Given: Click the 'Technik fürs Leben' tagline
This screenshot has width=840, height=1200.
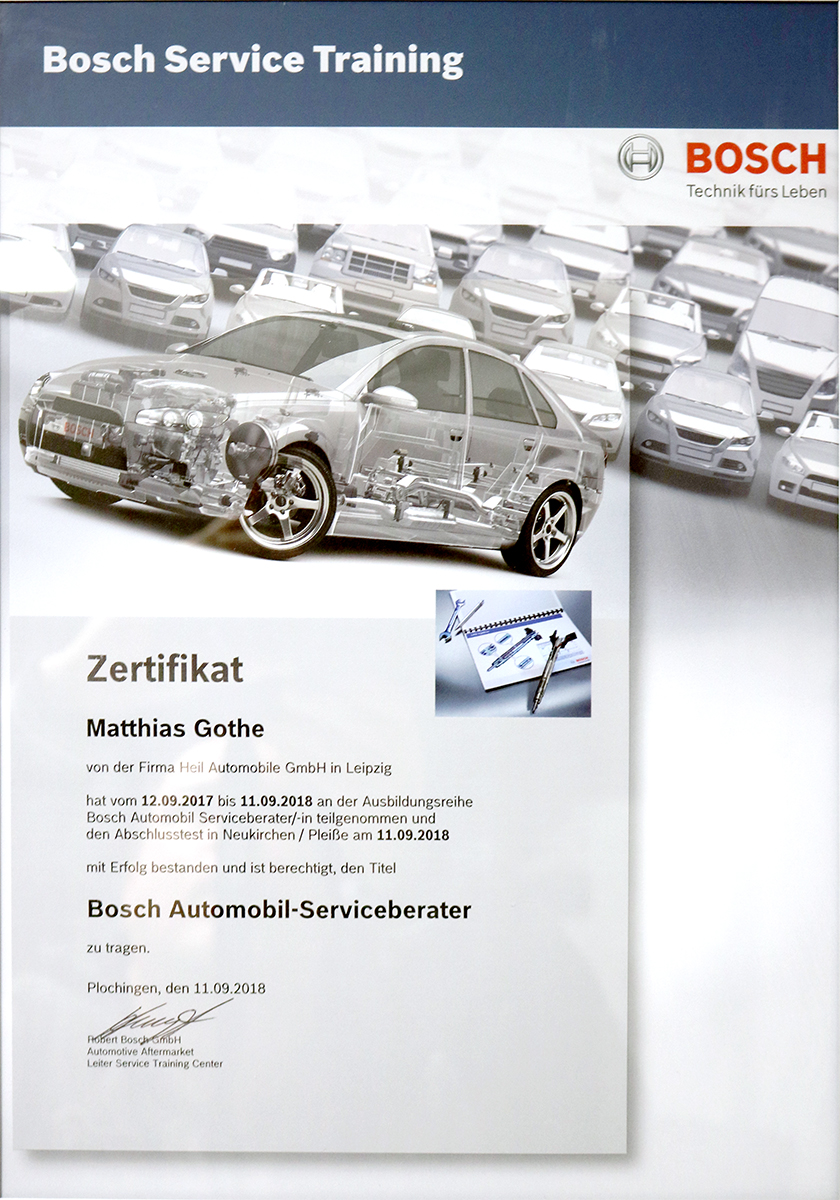Looking at the screenshot, I should pos(755,190).
